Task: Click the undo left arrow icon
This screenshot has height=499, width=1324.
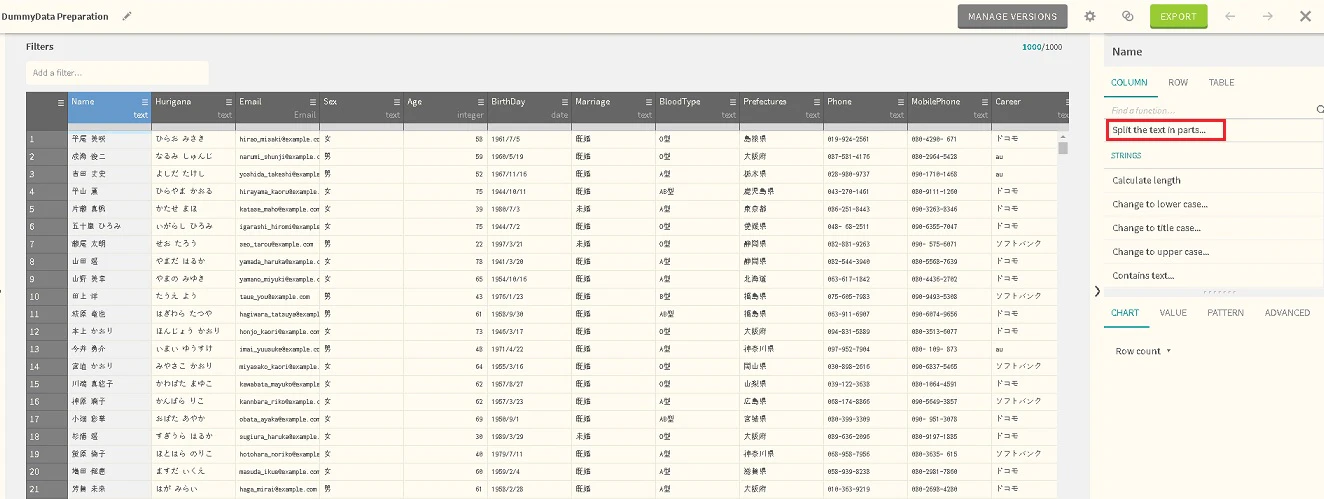Action: coord(1230,16)
